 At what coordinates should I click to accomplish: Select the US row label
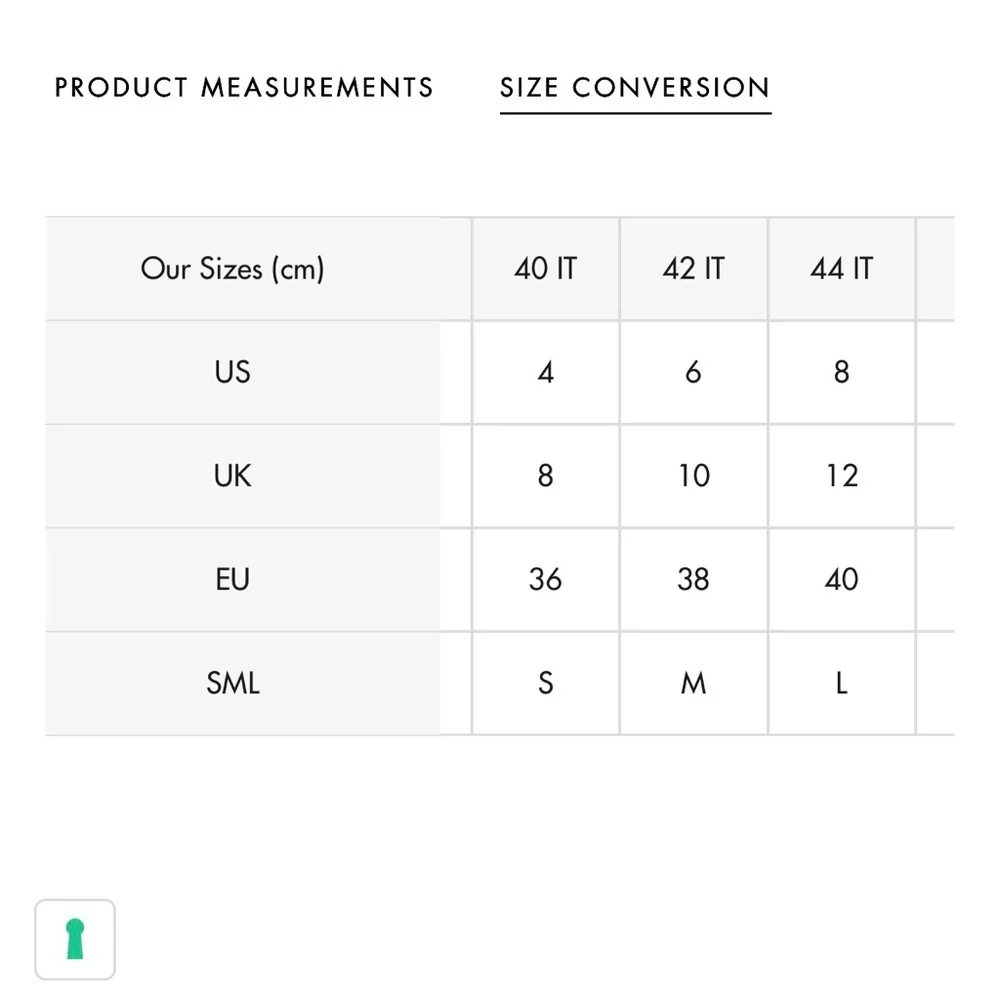[232, 372]
